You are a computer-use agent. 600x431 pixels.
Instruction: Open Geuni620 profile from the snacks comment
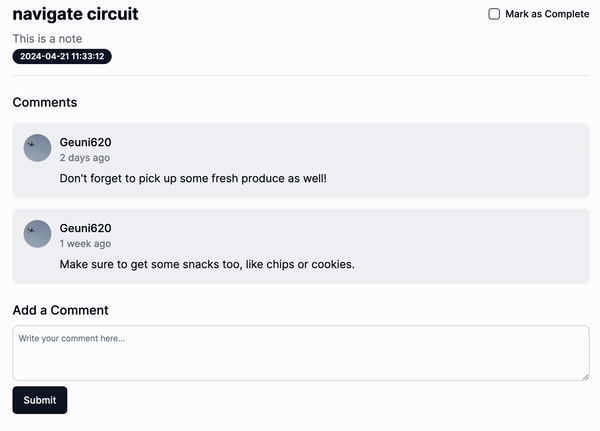tap(85, 228)
